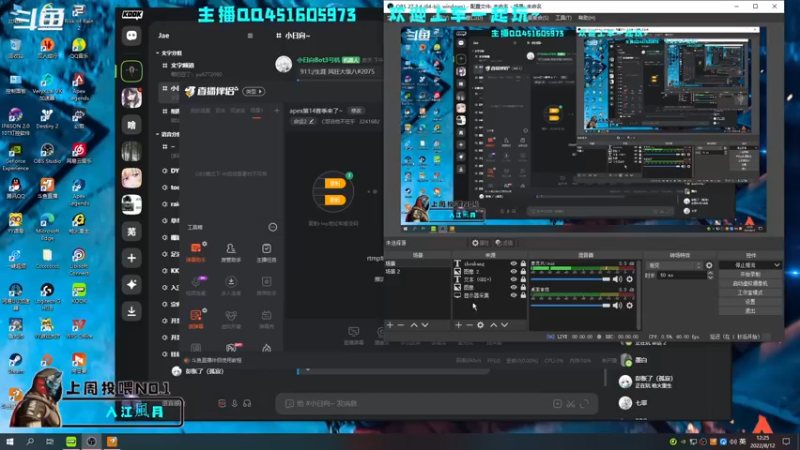The image size is (800, 450).
Task: Adjust 桌面音频 volume slider
Action: 570,305
